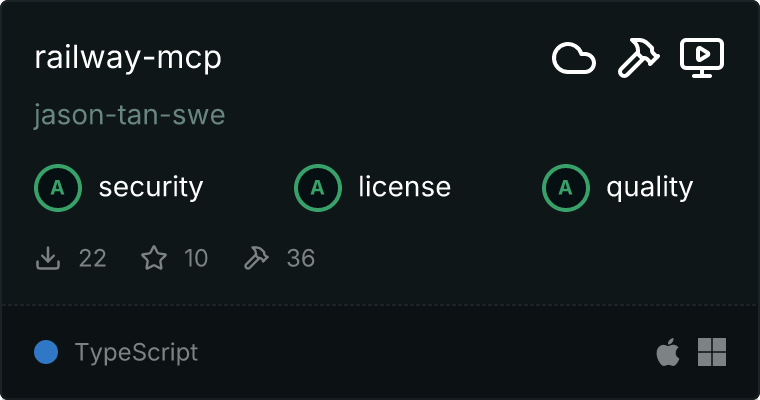Click the security label
760x400 pixels.
coord(151,188)
